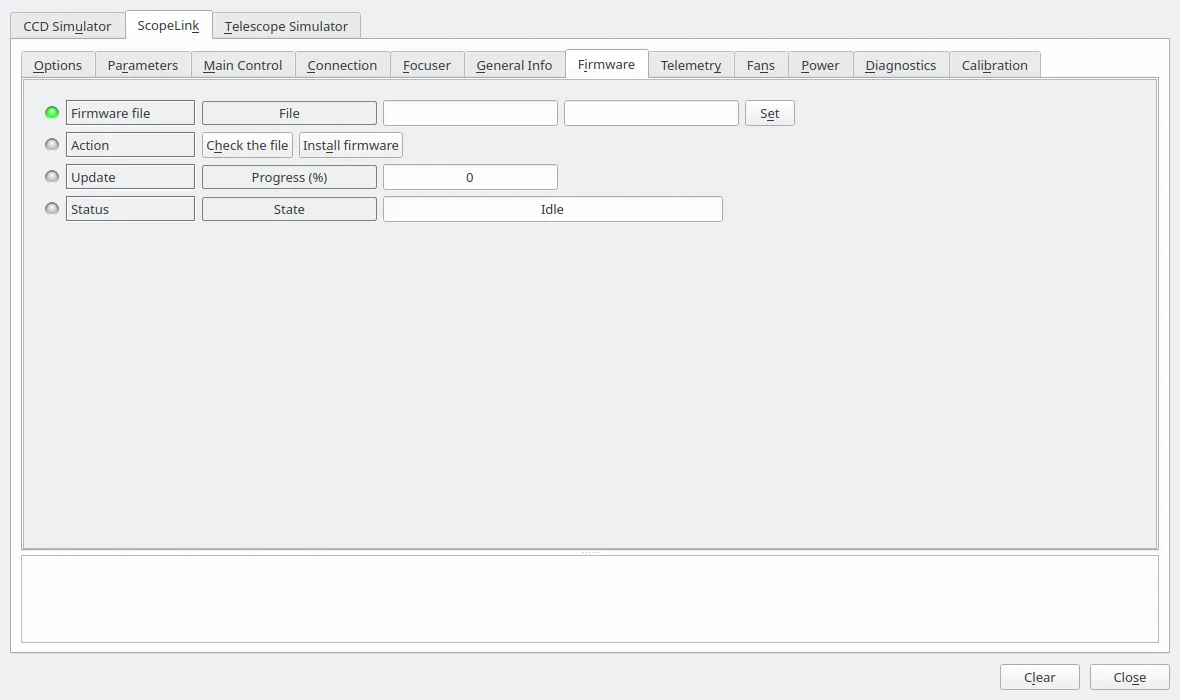
Task: Open the Telescope Simulator tab
Action: pyautogui.click(x=286, y=26)
